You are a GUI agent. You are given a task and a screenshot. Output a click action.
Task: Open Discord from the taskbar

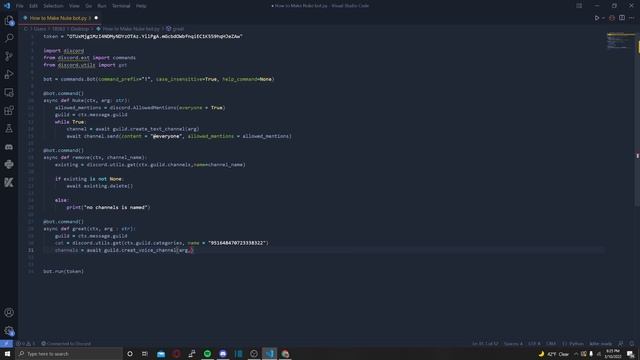tap(223, 354)
